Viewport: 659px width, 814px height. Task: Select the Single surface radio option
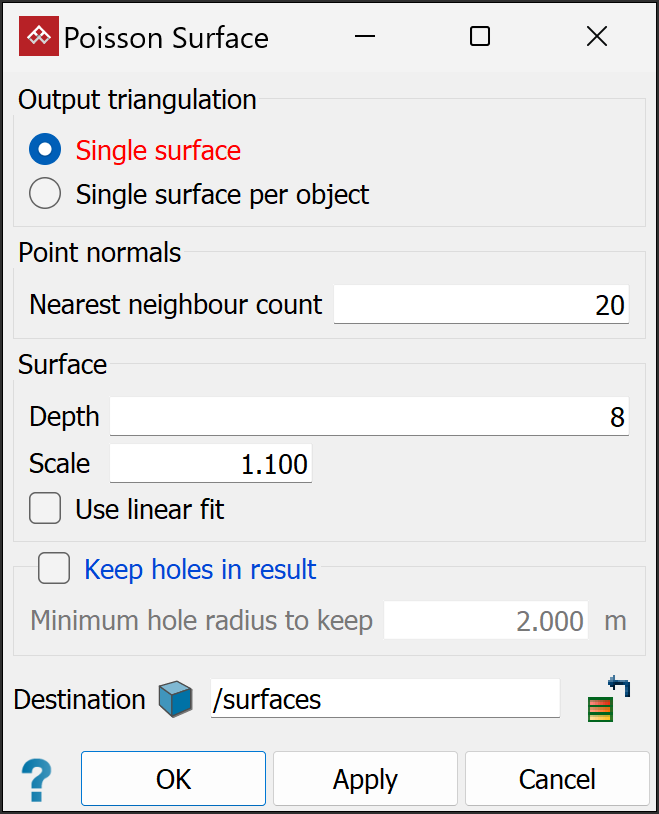click(x=45, y=151)
